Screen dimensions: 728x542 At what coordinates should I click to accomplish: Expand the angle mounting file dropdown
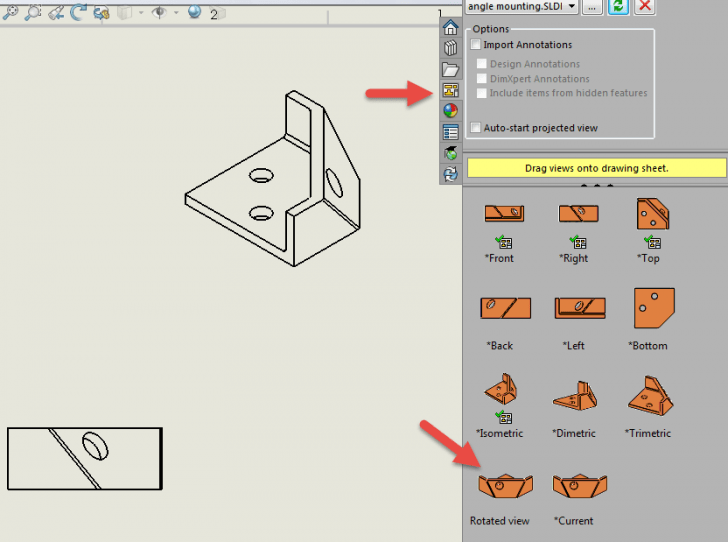pyautogui.click(x=572, y=6)
